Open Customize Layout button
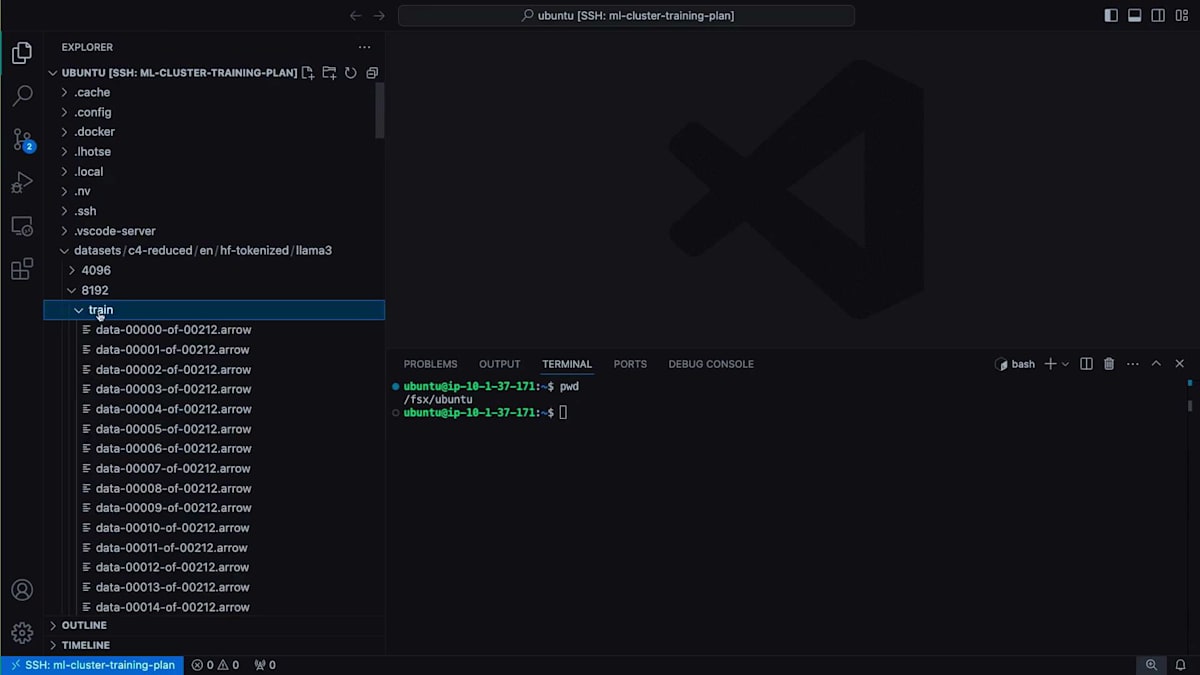This screenshot has width=1200, height=675. coord(1181,16)
